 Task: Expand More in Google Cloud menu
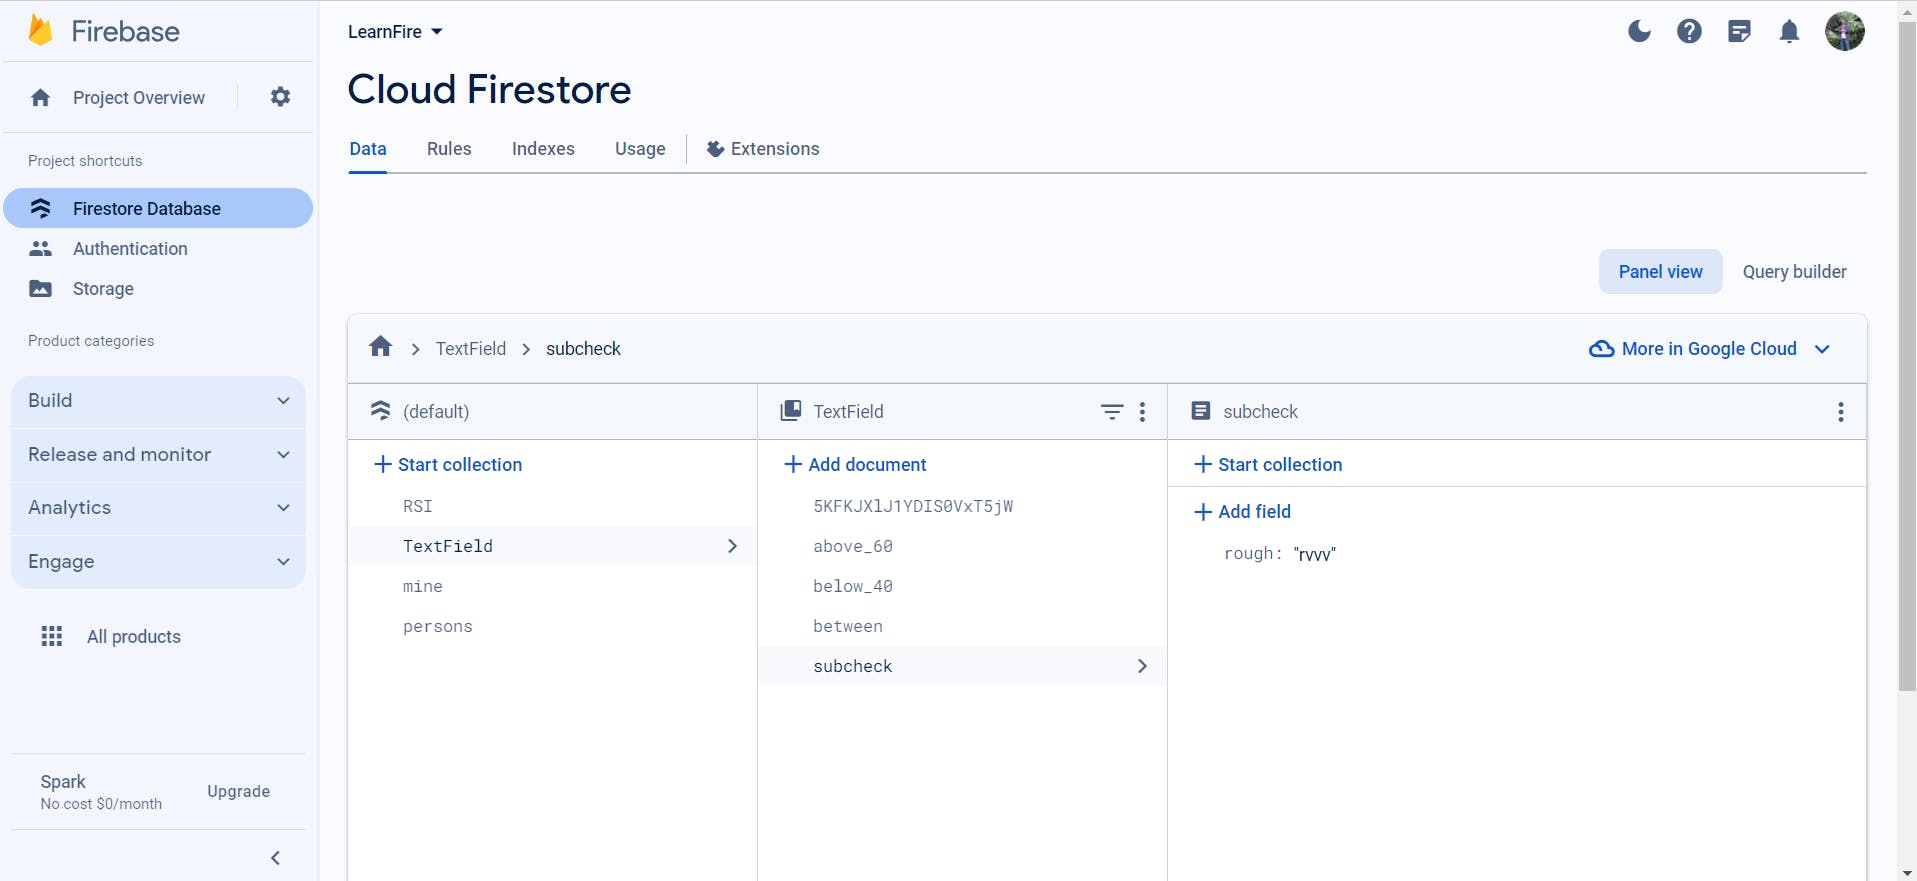coord(1710,349)
